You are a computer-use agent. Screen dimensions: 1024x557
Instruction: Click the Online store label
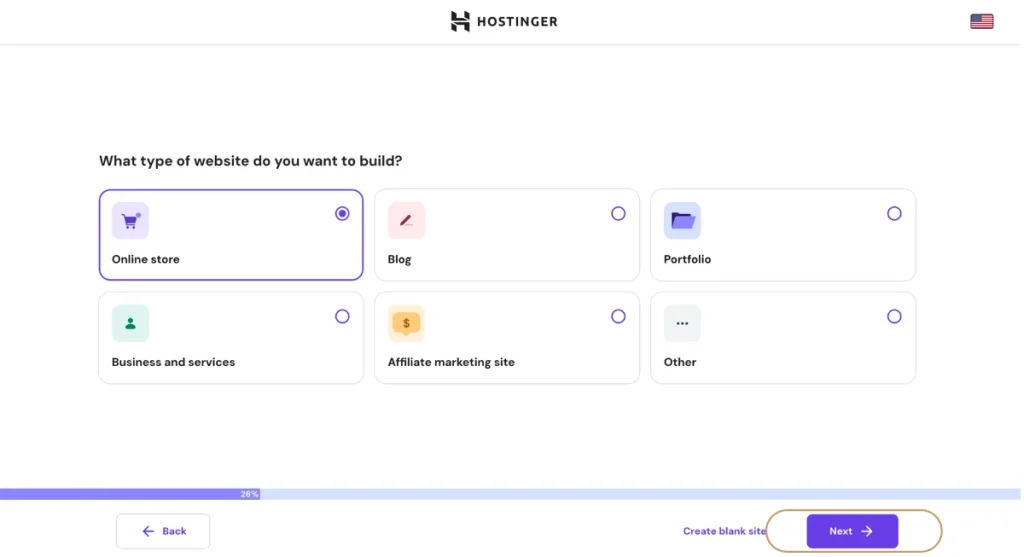pos(146,259)
